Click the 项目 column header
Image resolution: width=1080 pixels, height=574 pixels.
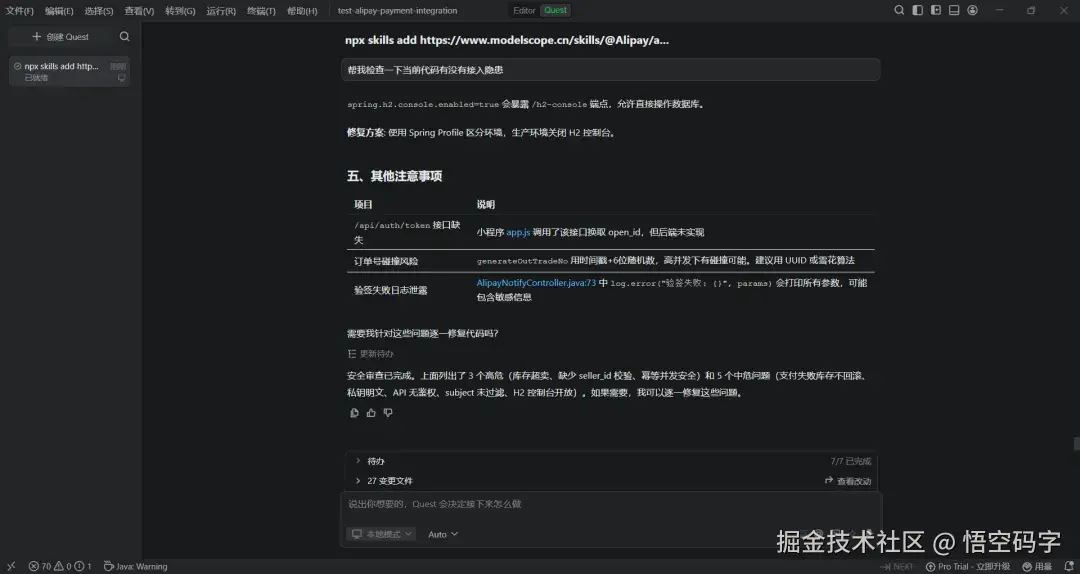pos(363,205)
